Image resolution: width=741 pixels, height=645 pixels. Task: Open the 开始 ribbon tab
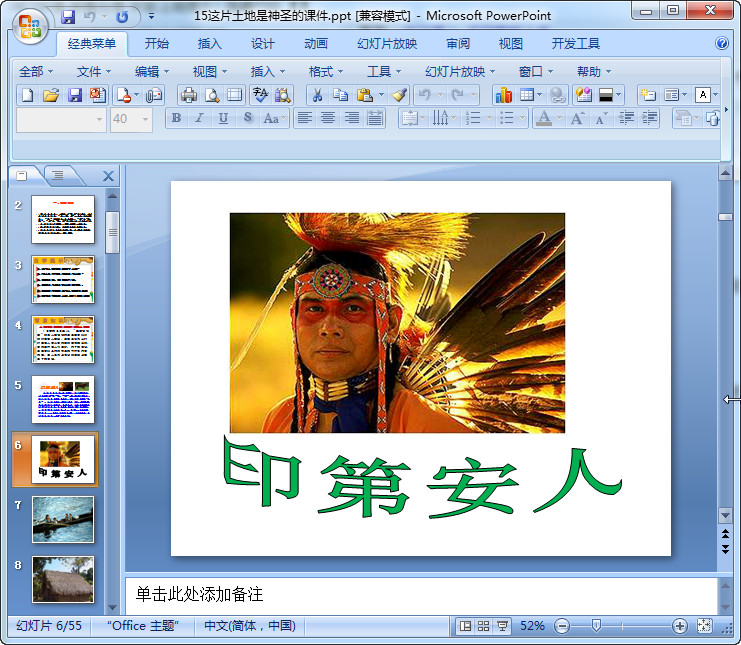point(156,44)
